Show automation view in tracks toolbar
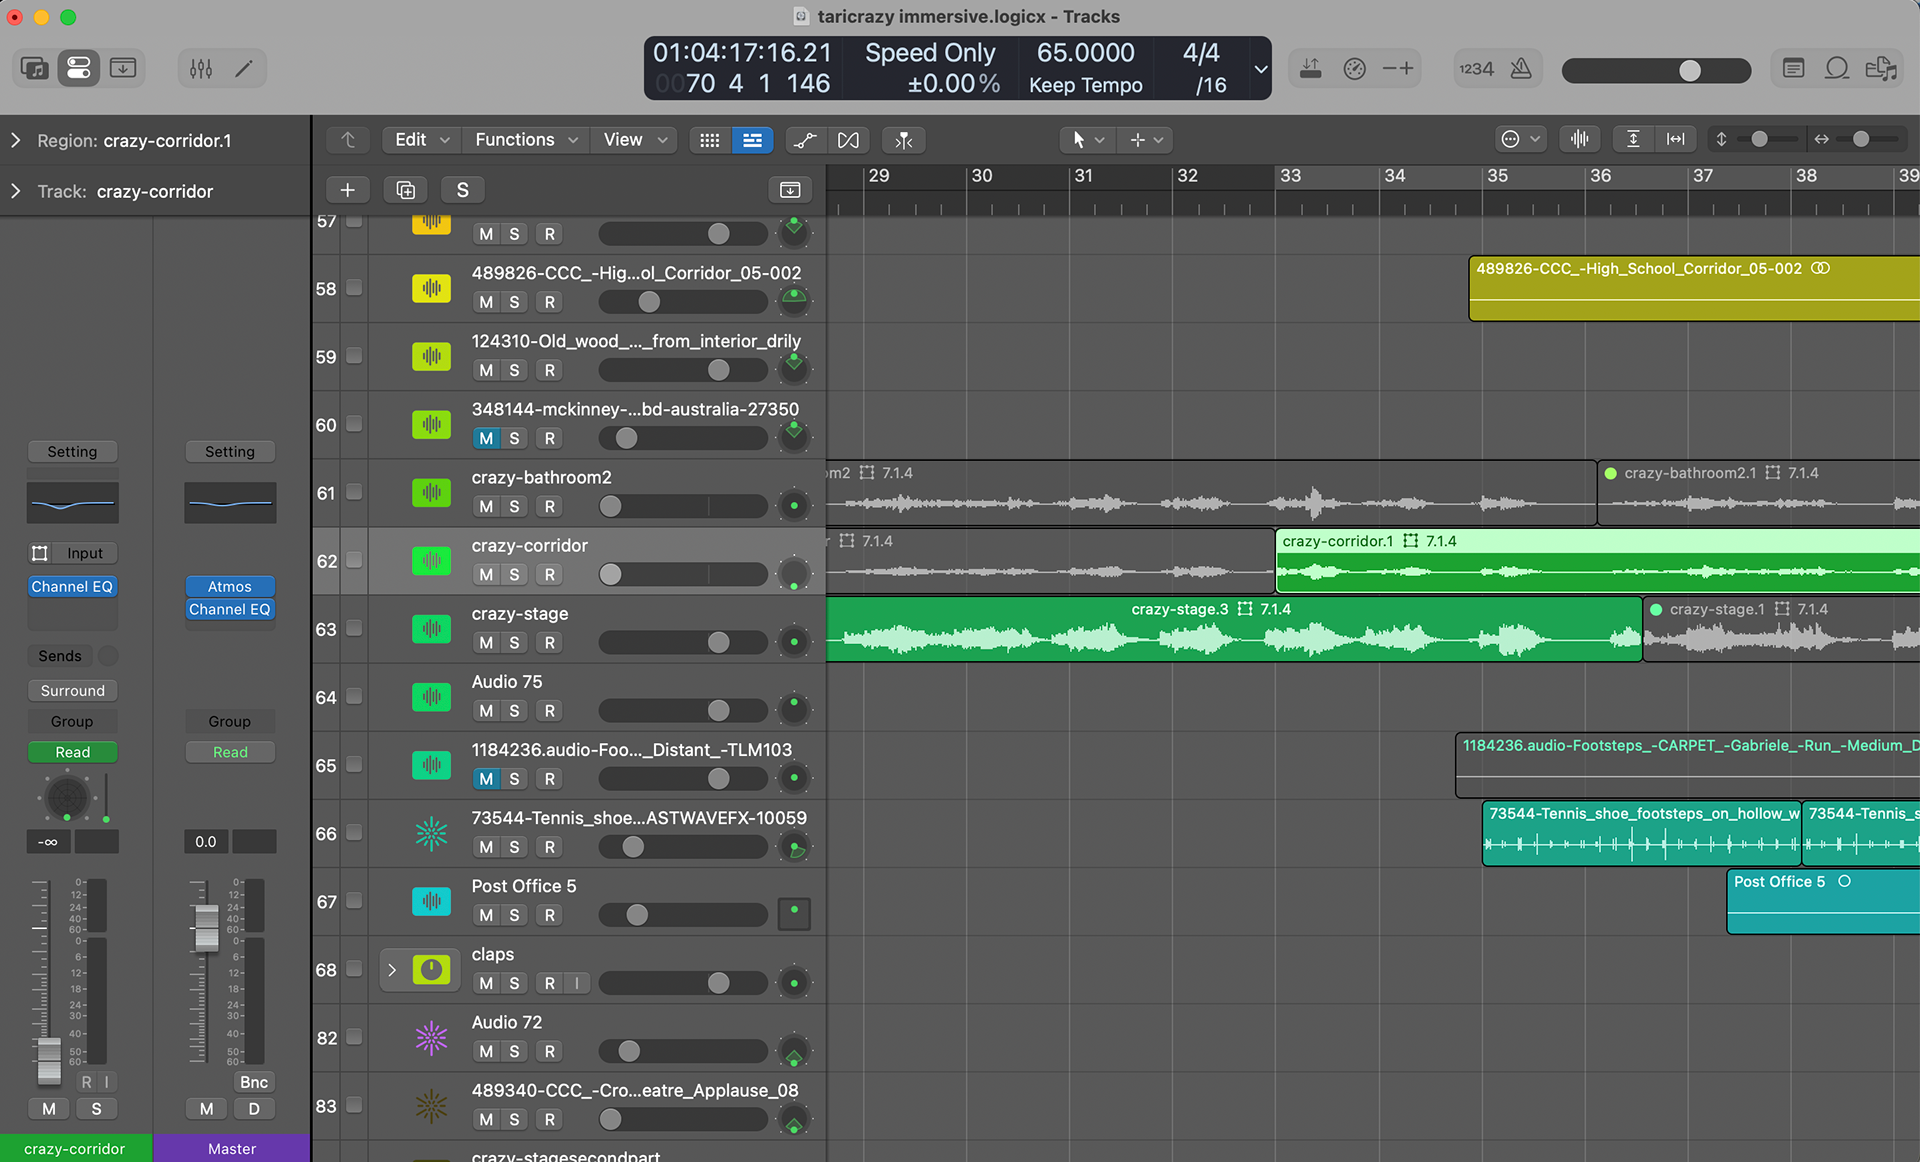This screenshot has width=1920, height=1162. click(x=805, y=140)
